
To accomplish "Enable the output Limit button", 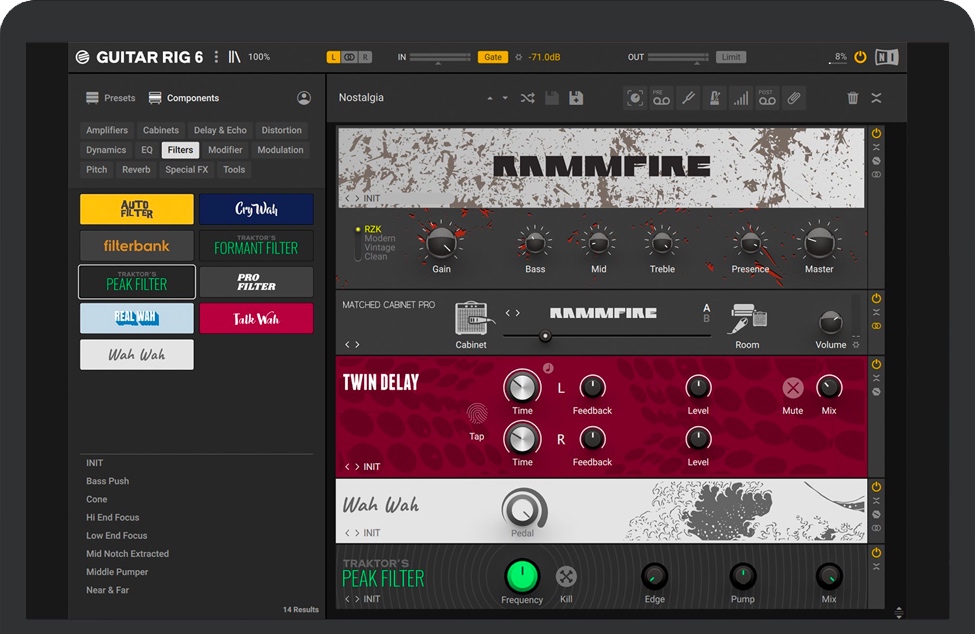I will (x=730, y=57).
